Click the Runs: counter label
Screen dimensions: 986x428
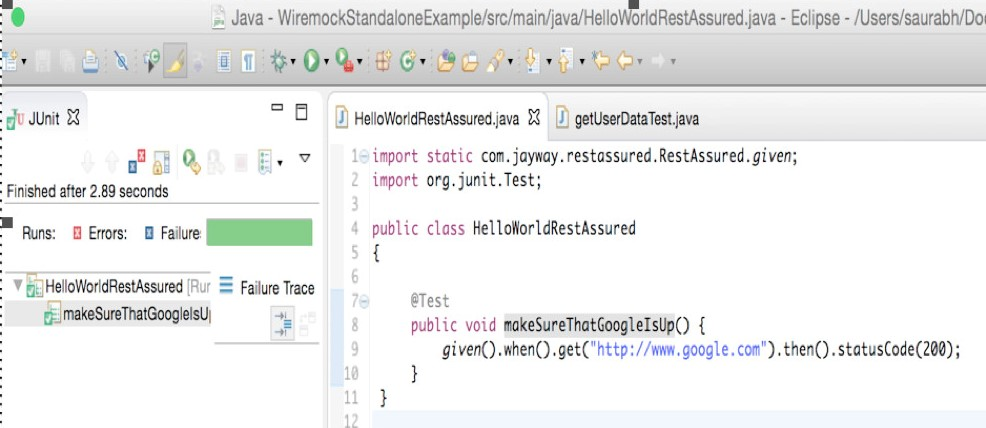pyautogui.click(x=39, y=234)
